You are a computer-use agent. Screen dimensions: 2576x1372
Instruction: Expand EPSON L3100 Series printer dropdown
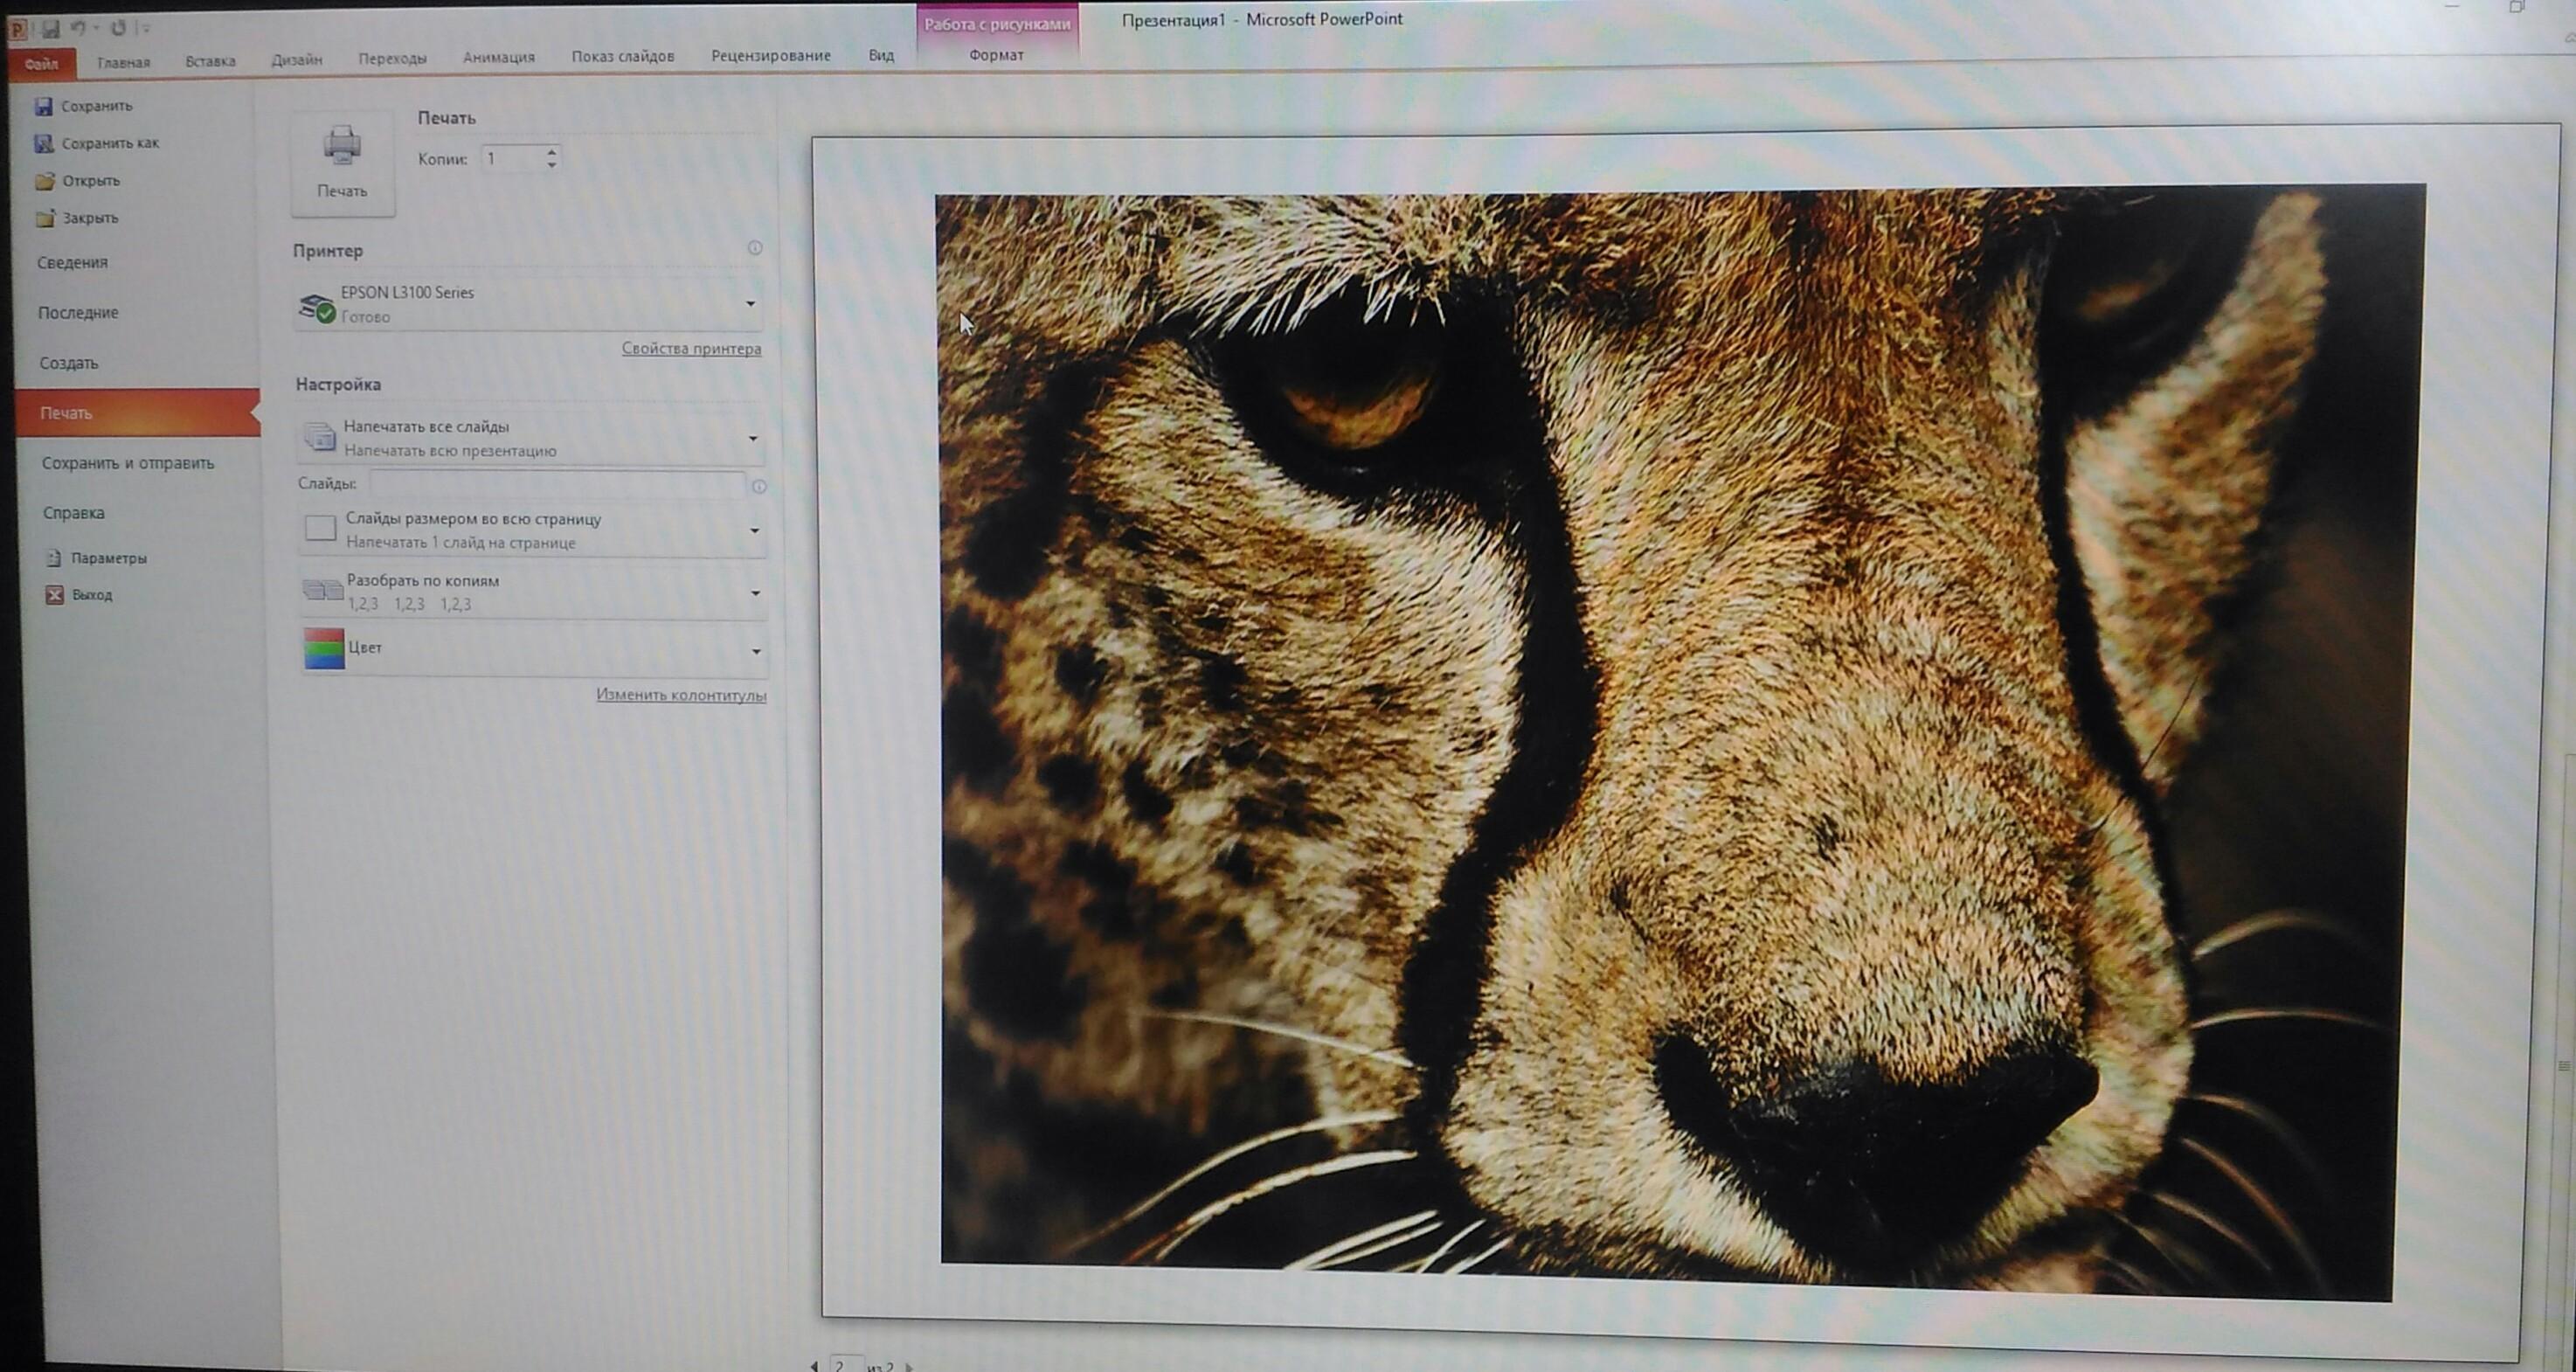[x=750, y=304]
